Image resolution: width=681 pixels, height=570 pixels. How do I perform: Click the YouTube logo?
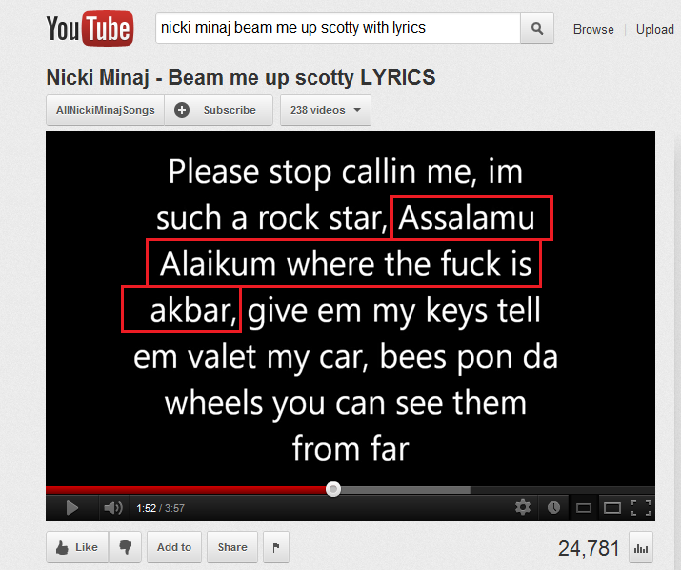[x=90, y=28]
